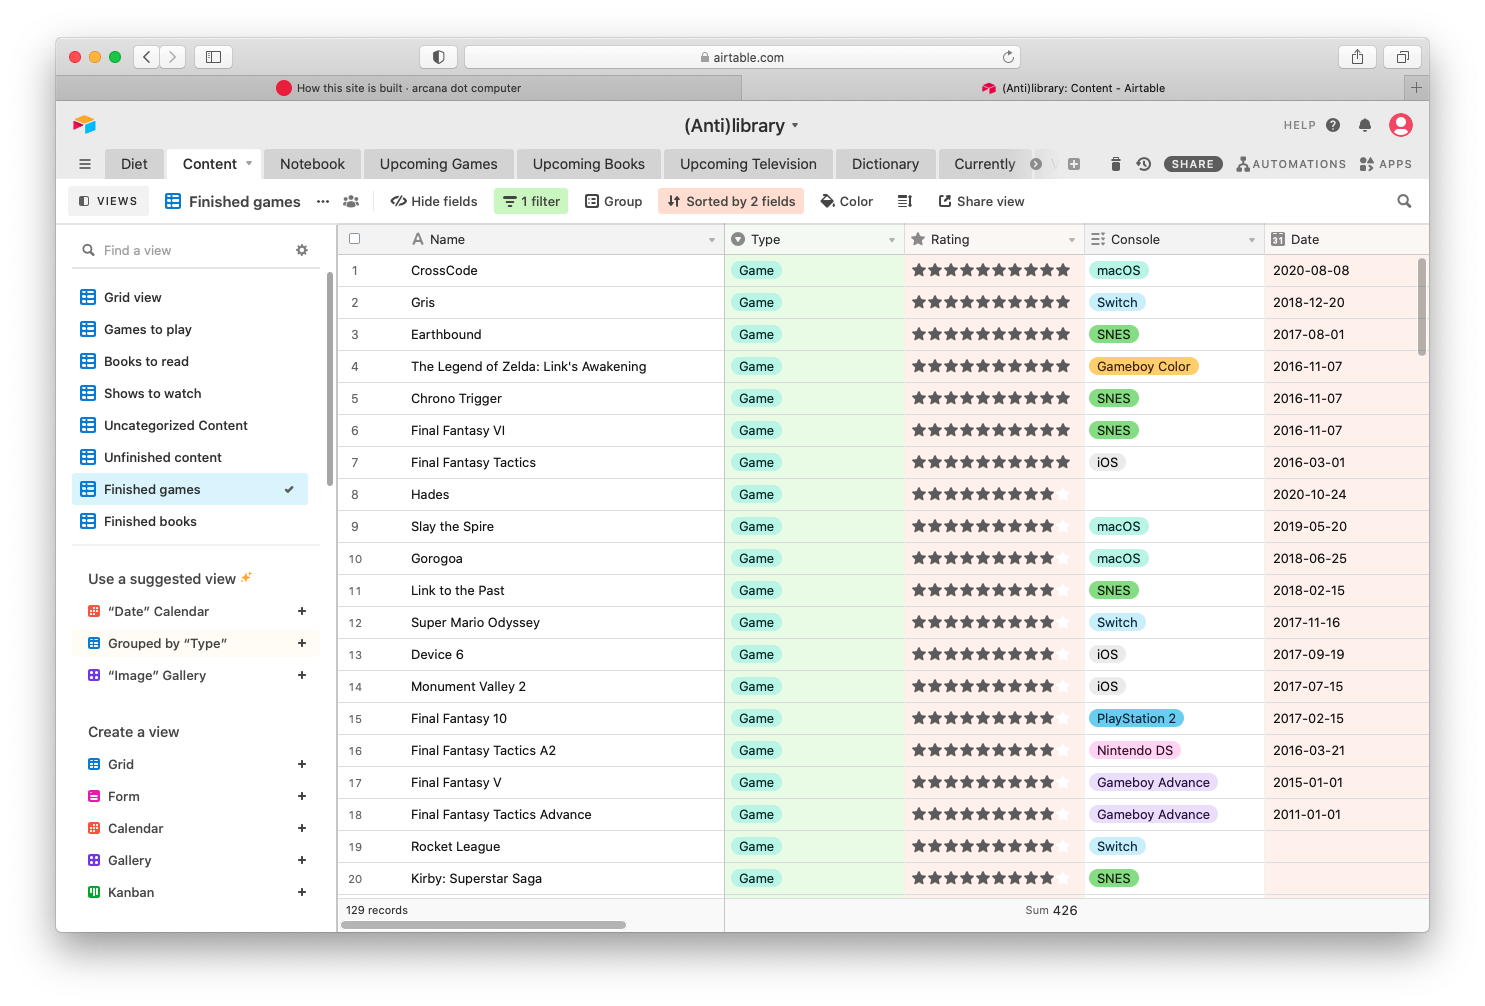This screenshot has height=1006, width=1485.
Task: Click the search magnifier icon in toolbar
Action: (x=1404, y=201)
